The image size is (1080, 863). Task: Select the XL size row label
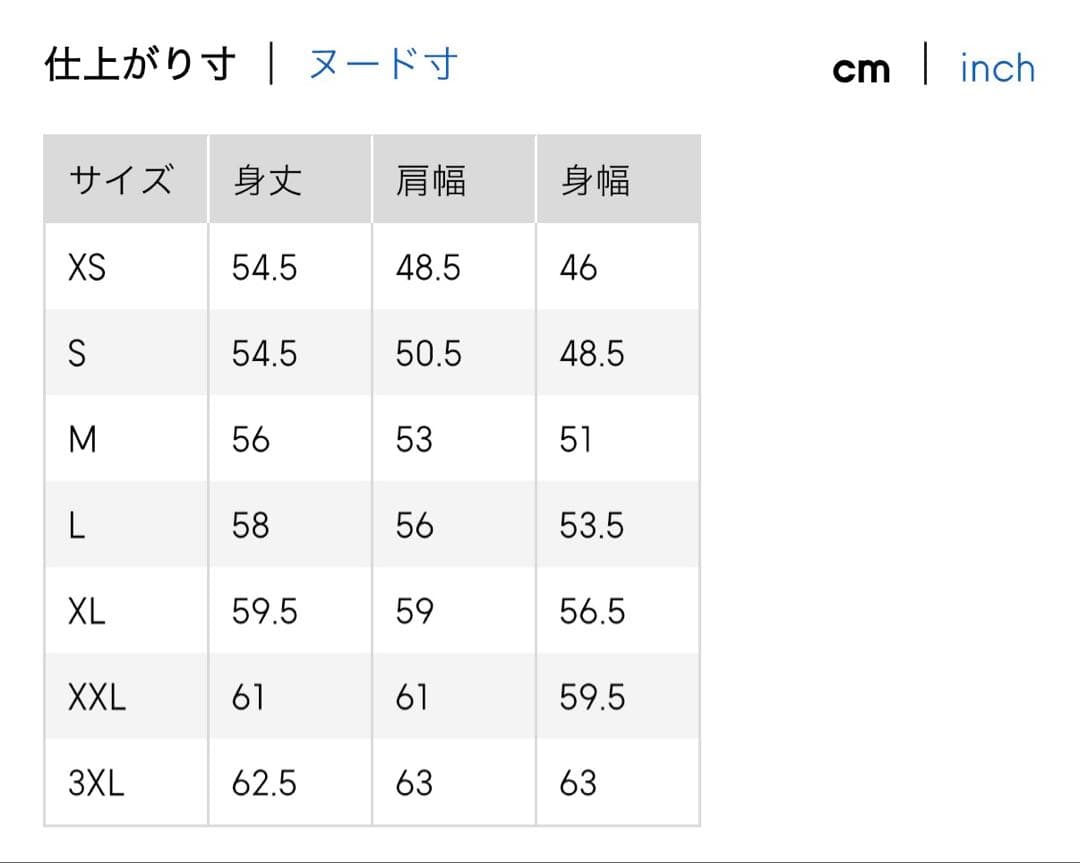tap(87, 612)
